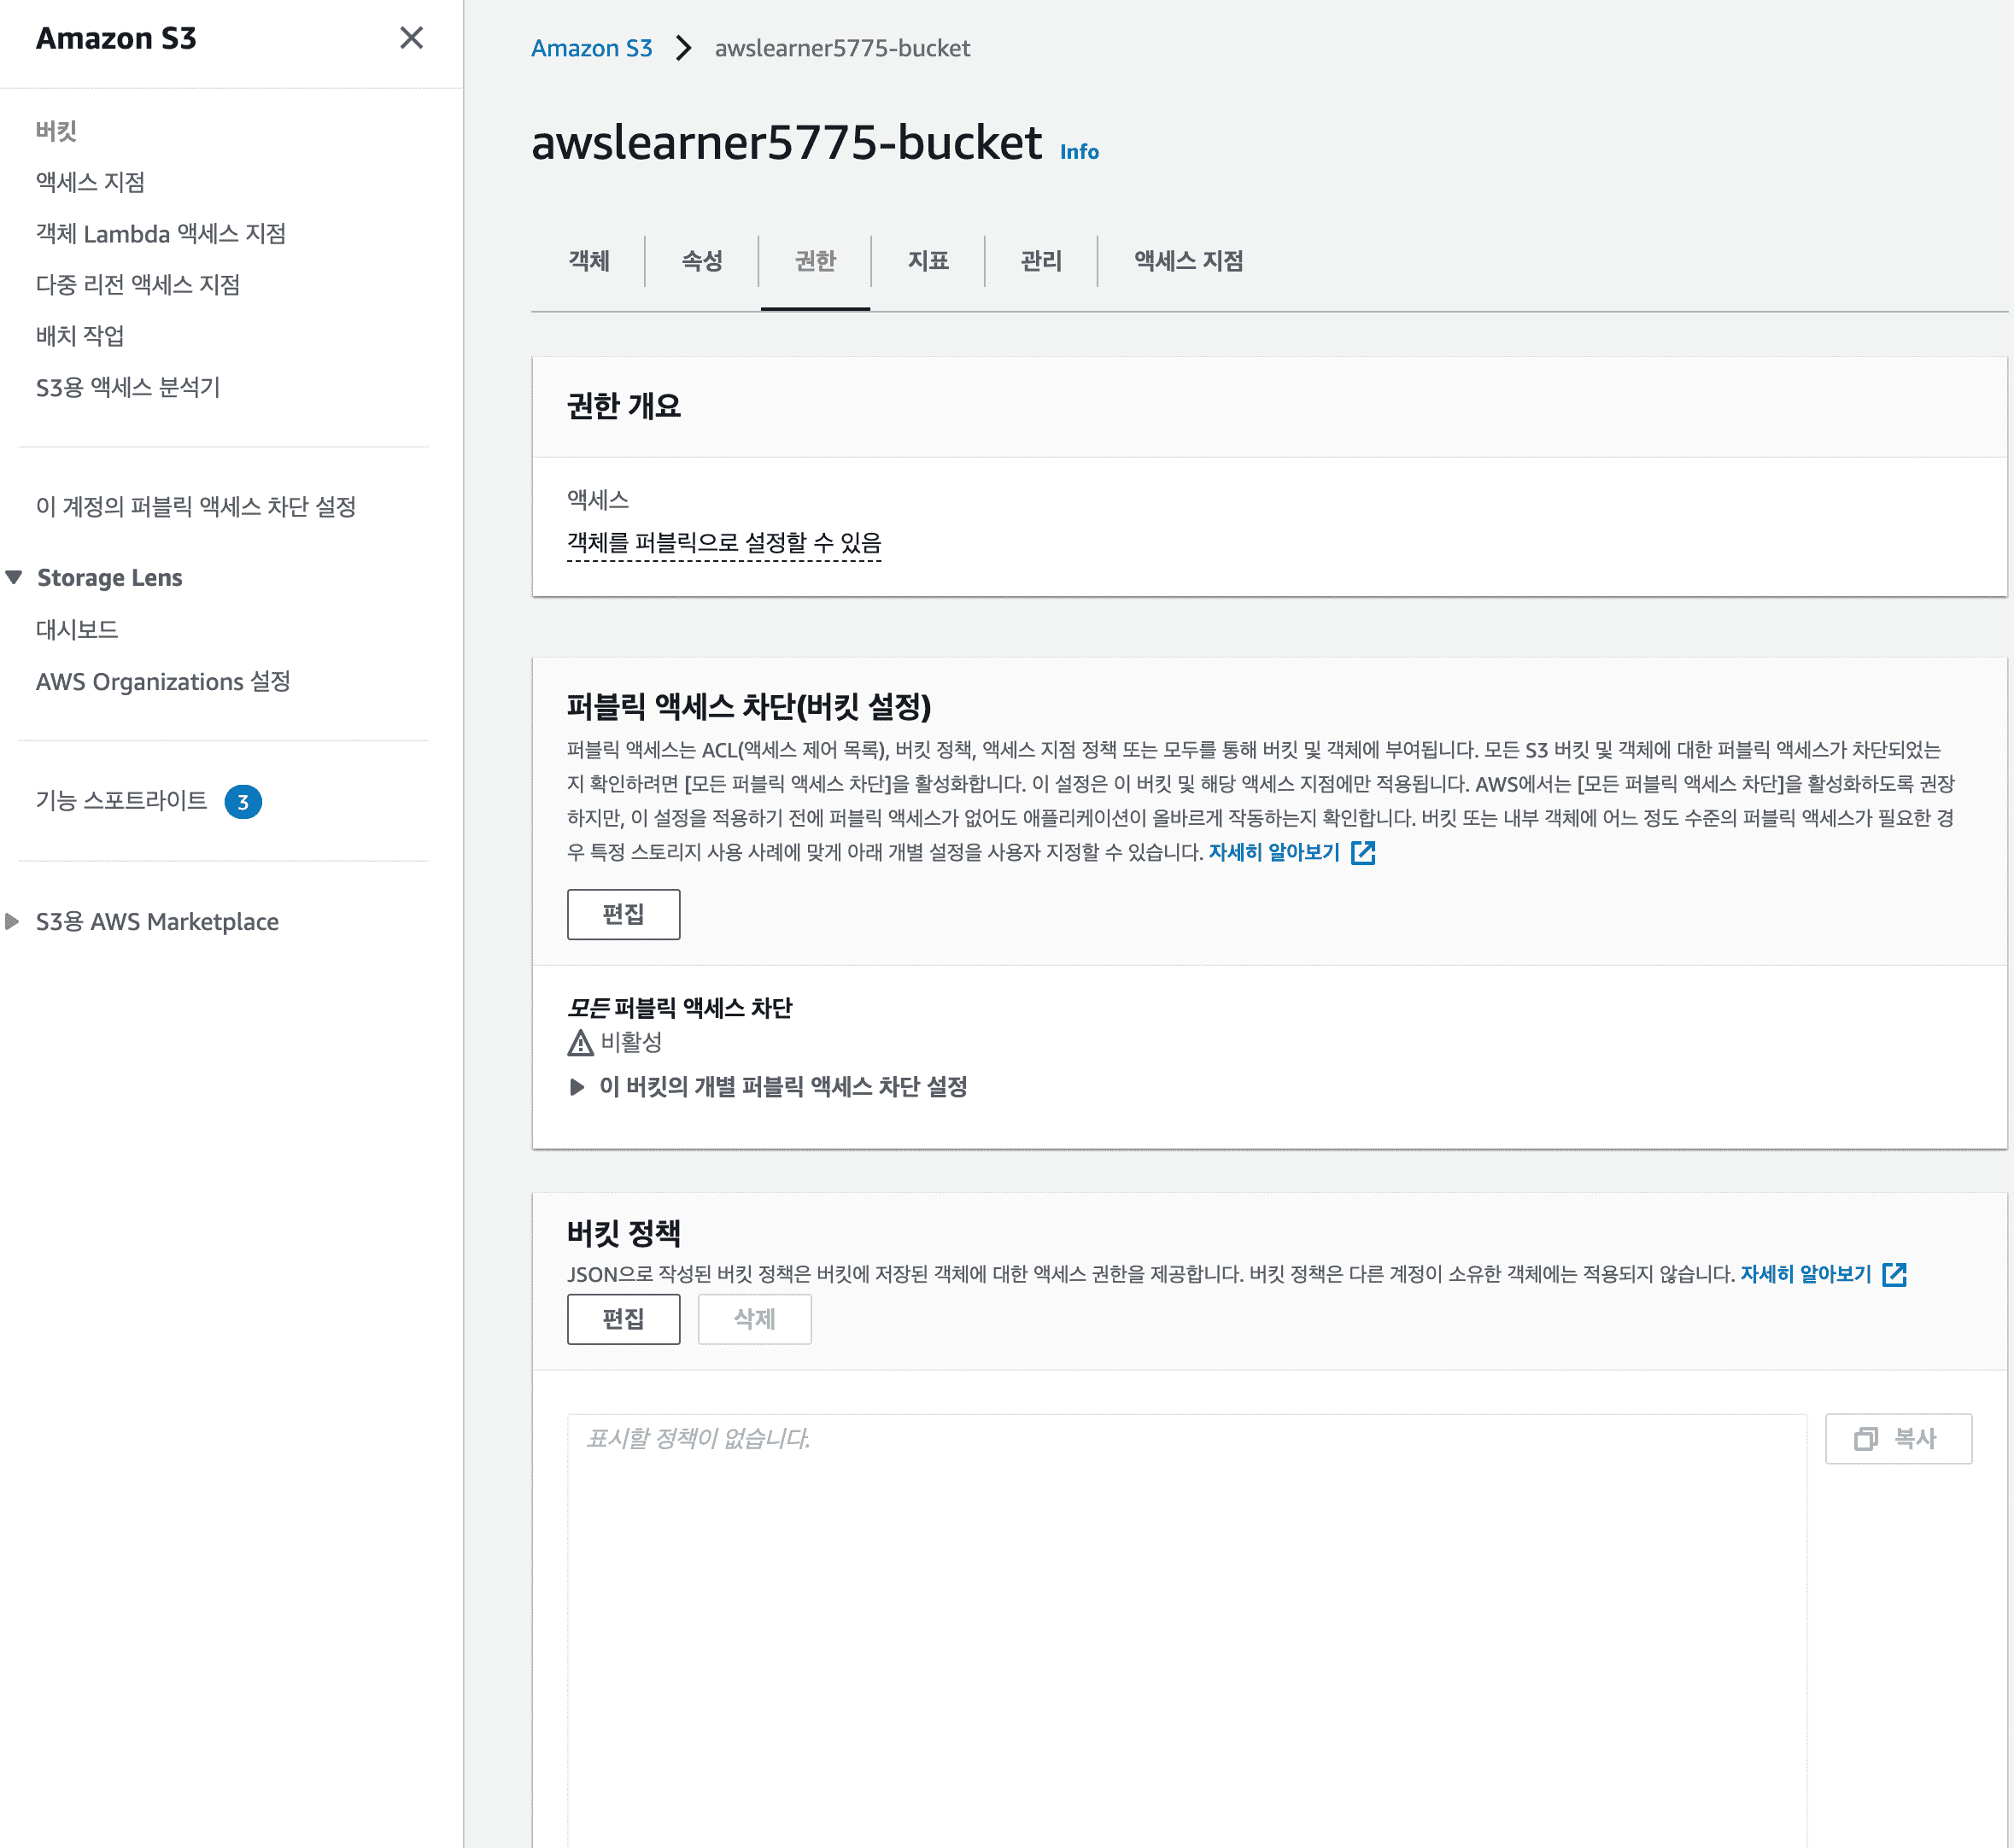Switch to the 속성 tab

702,261
